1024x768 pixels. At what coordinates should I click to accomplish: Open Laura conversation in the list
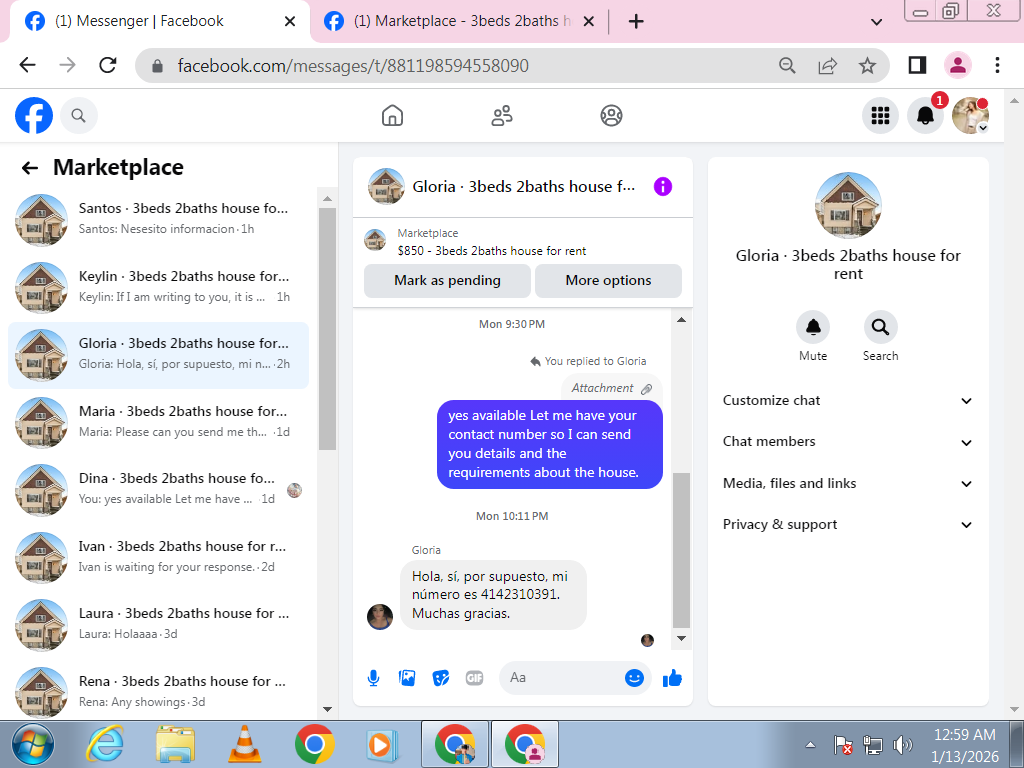[158, 625]
